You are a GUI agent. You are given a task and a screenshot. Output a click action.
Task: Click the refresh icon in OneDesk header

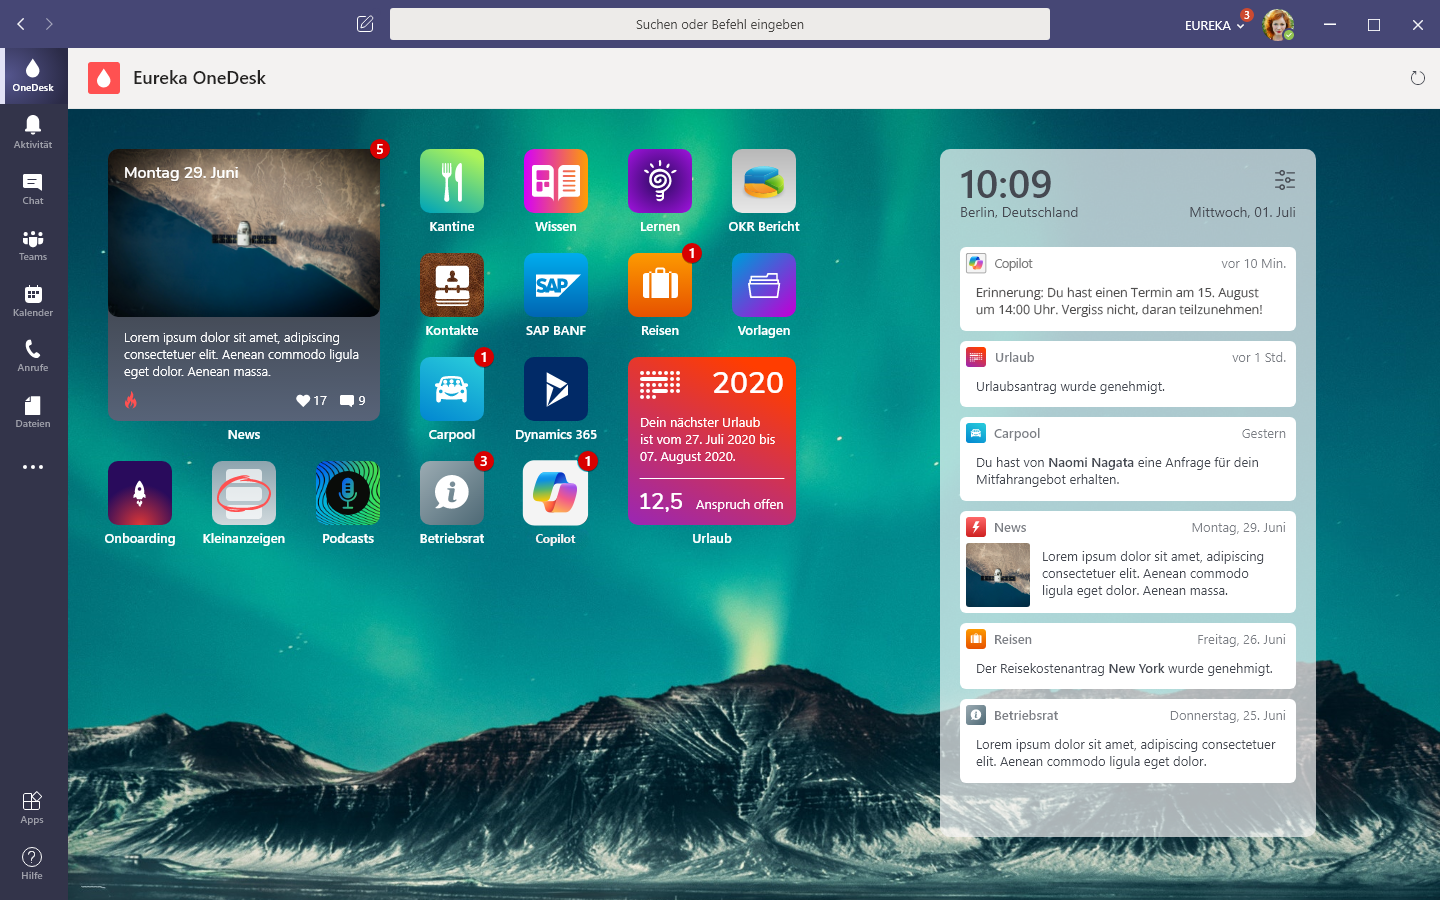click(1417, 78)
